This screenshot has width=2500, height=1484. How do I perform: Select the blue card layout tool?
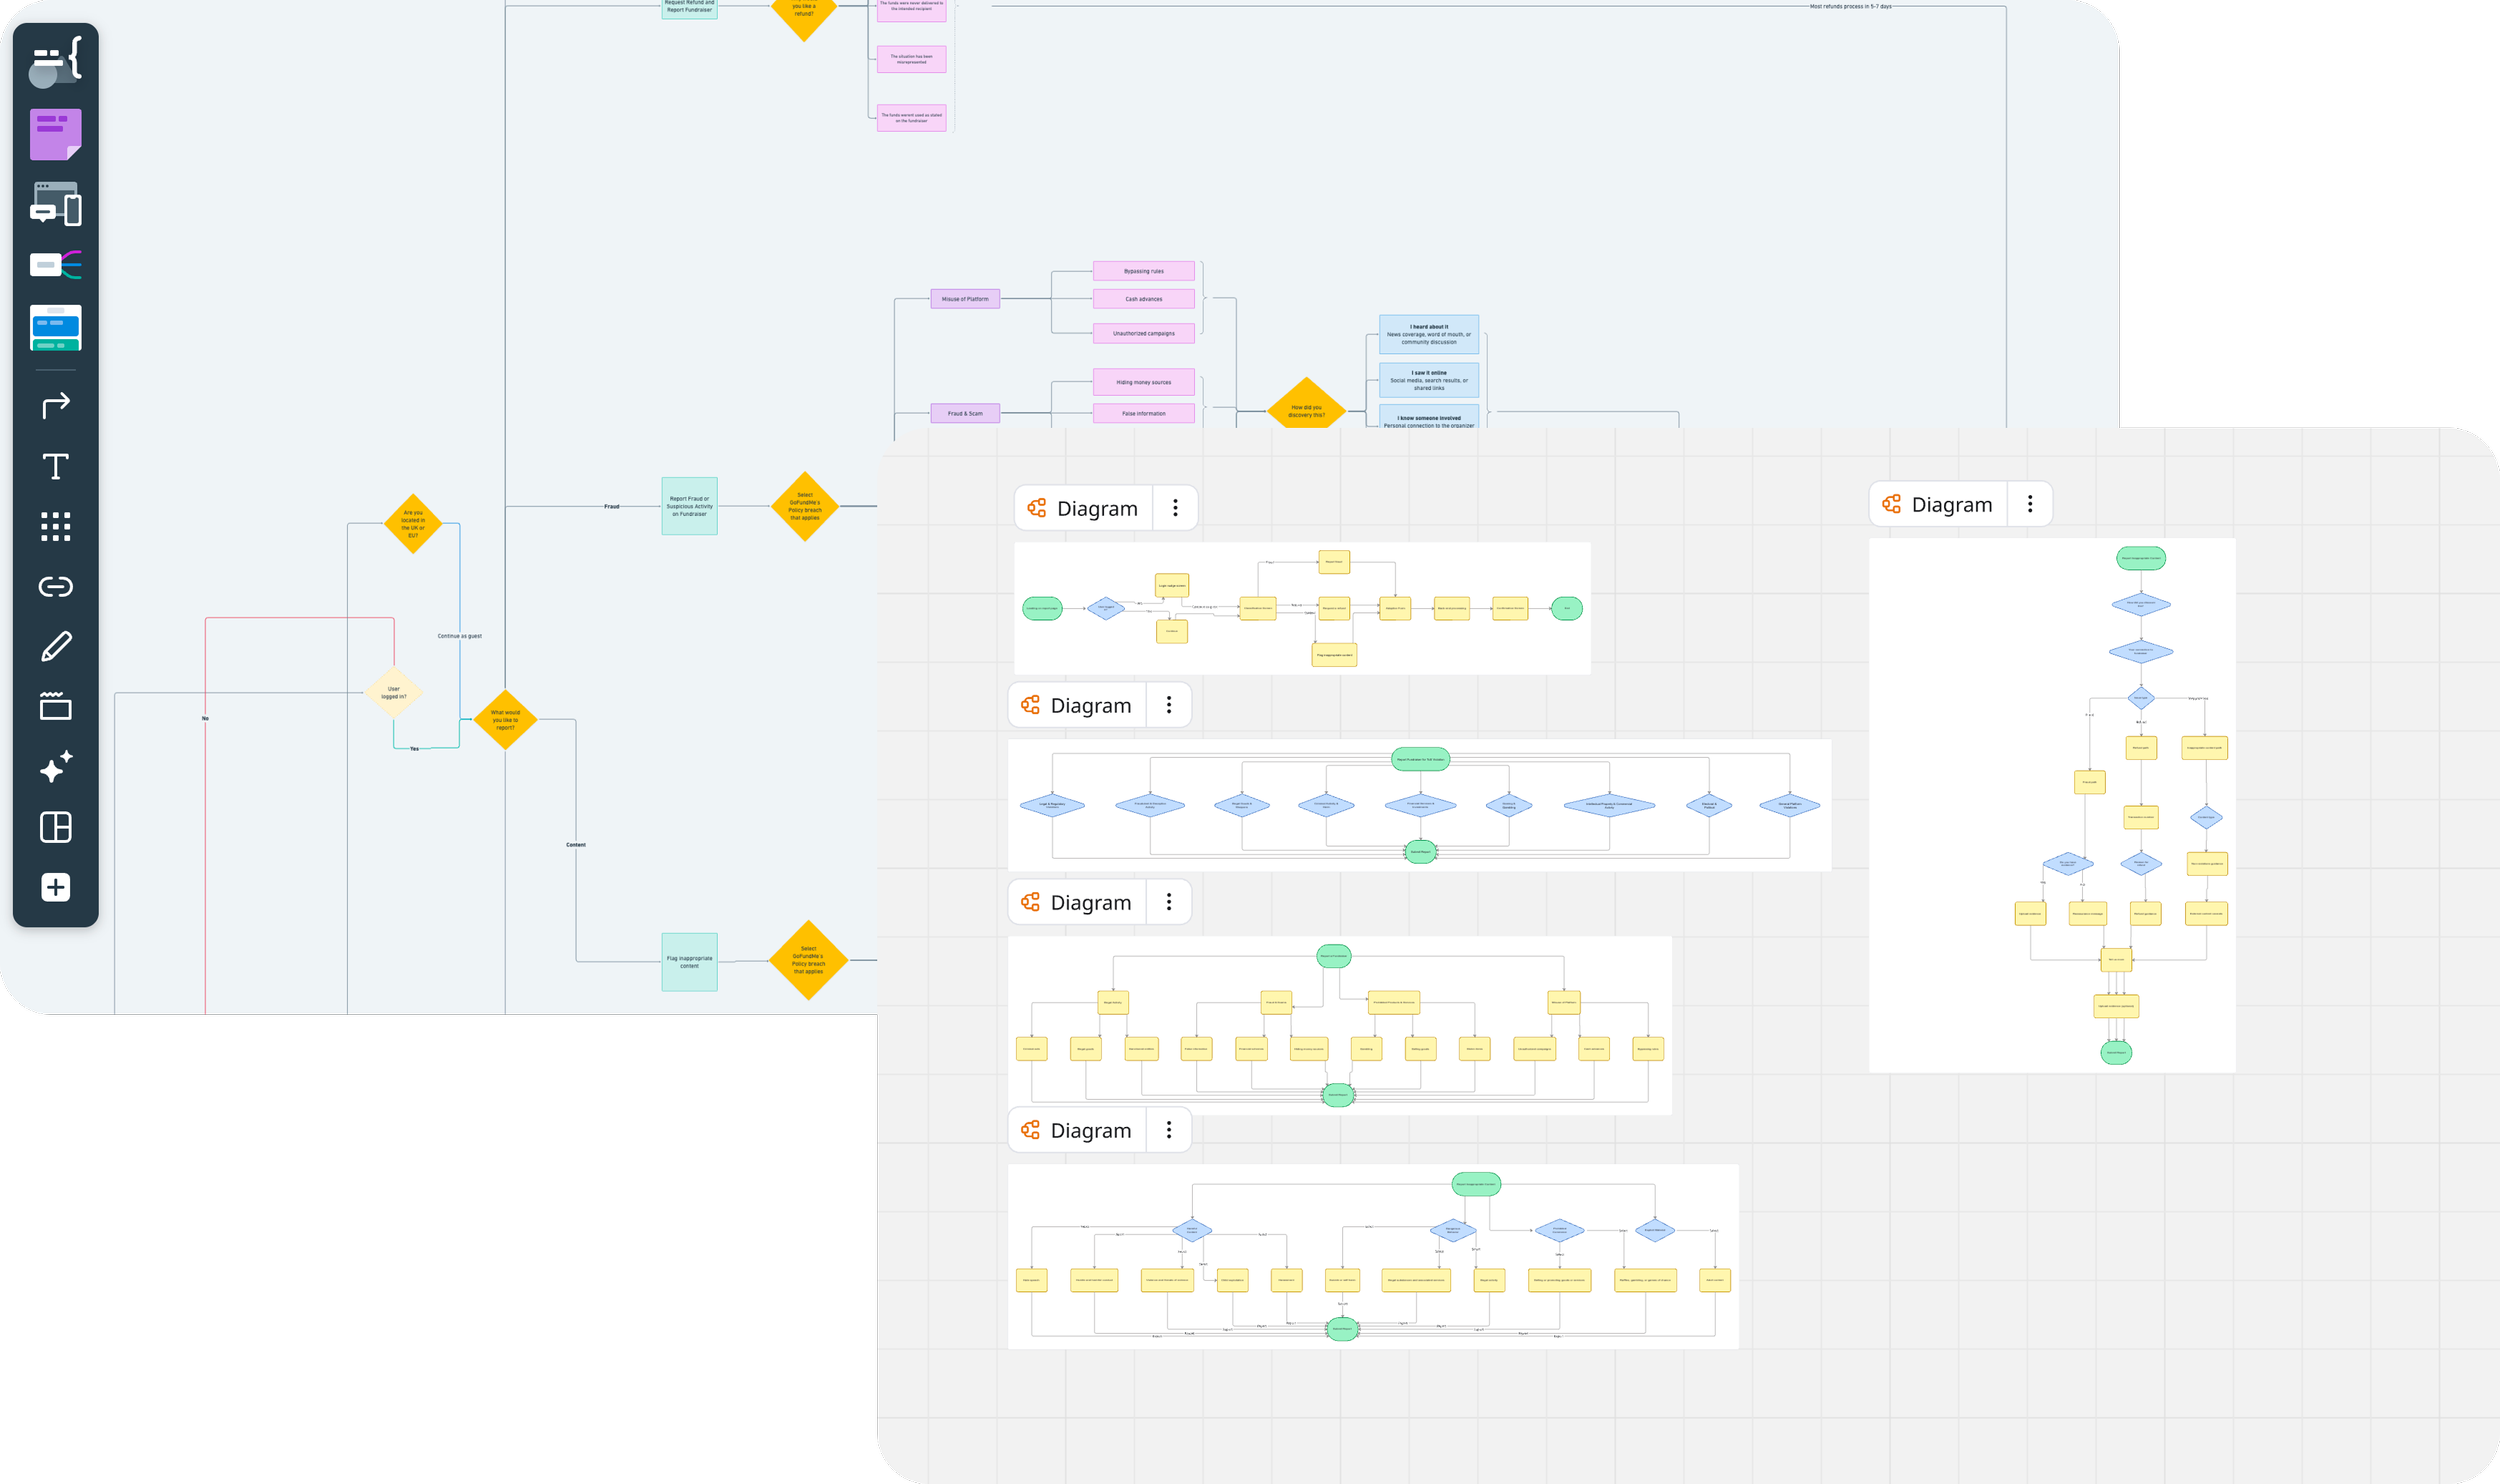(55, 328)
